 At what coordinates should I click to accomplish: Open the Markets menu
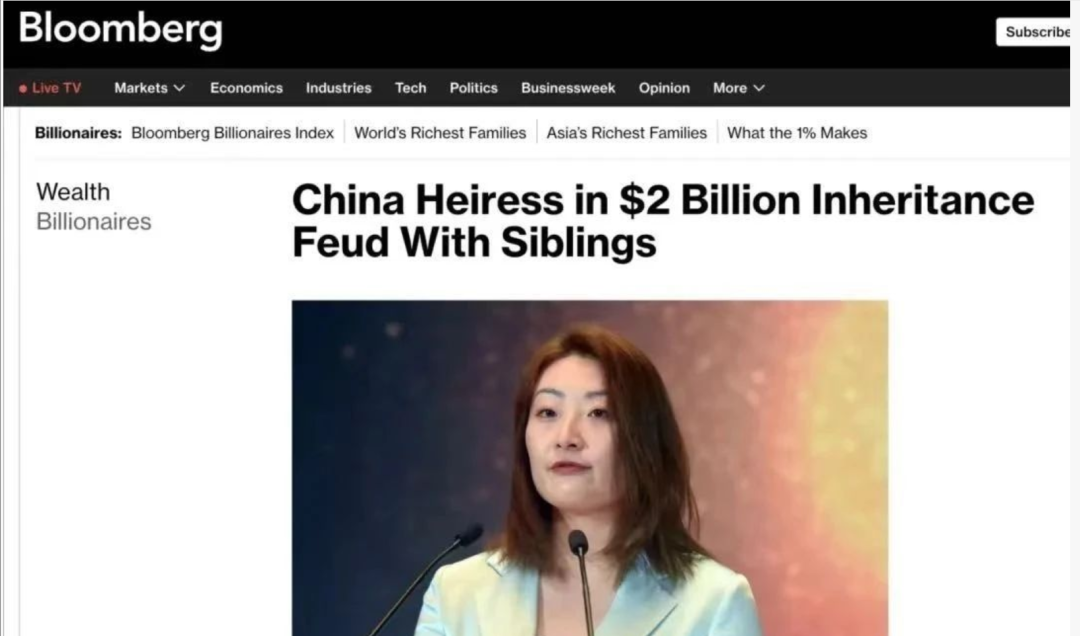coord(149,88)
